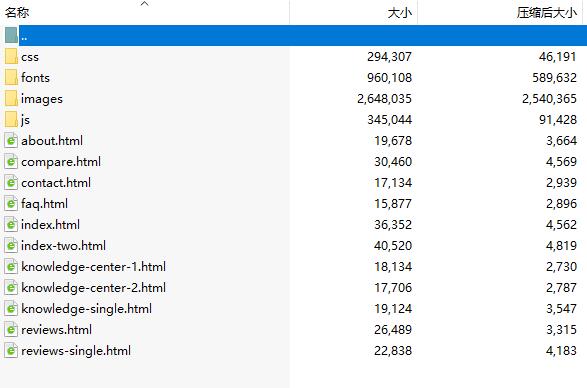Click the size value 19,678
The height and width of the screenshot is (388, 587).
pos(393,141)
